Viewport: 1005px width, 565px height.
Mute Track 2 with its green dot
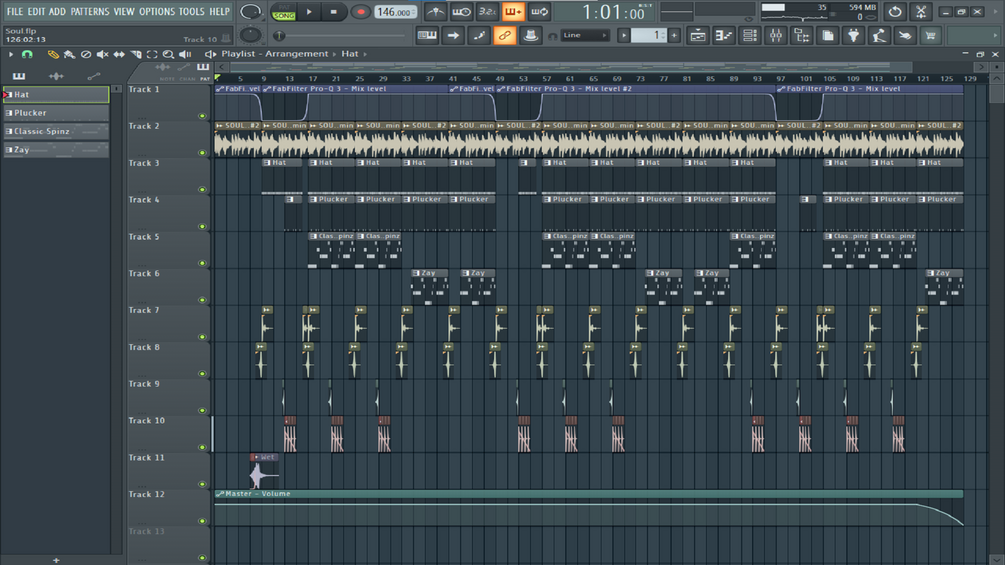click(203, 152)
